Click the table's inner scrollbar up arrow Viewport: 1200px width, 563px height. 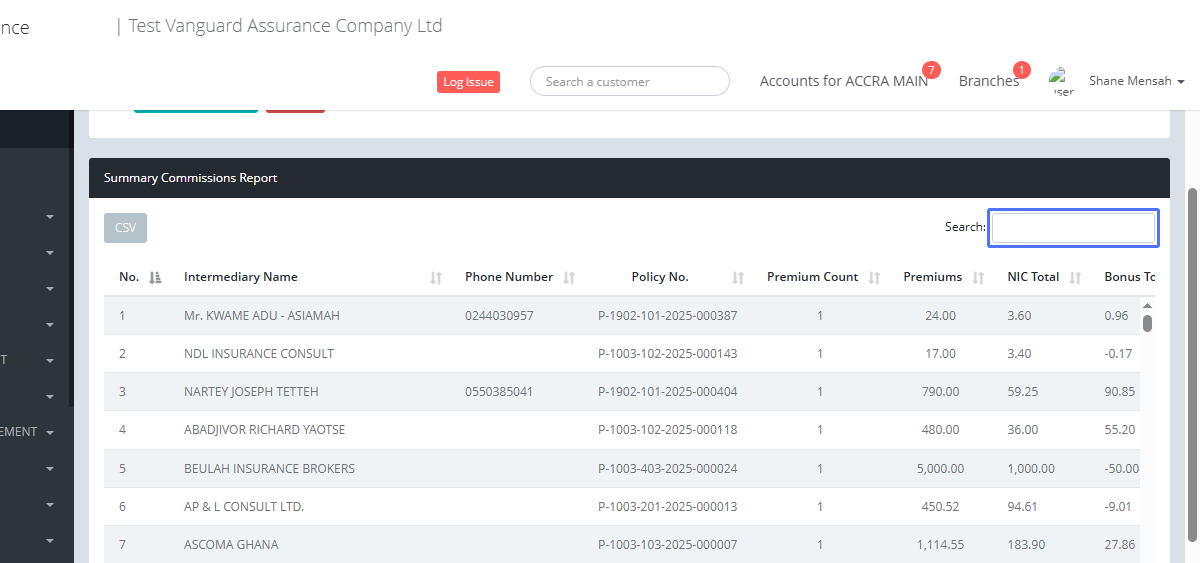tap(1147, 305)
